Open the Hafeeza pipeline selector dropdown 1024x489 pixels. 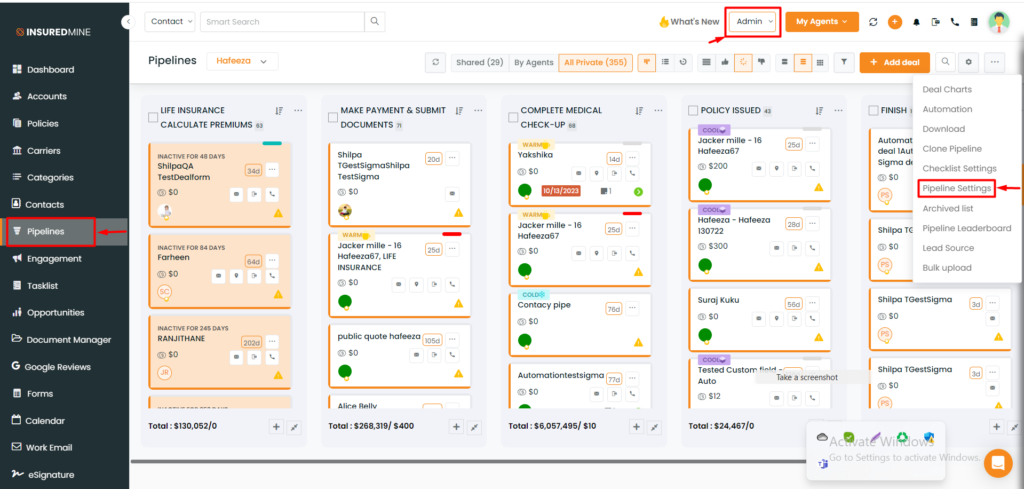click(242, 61)
